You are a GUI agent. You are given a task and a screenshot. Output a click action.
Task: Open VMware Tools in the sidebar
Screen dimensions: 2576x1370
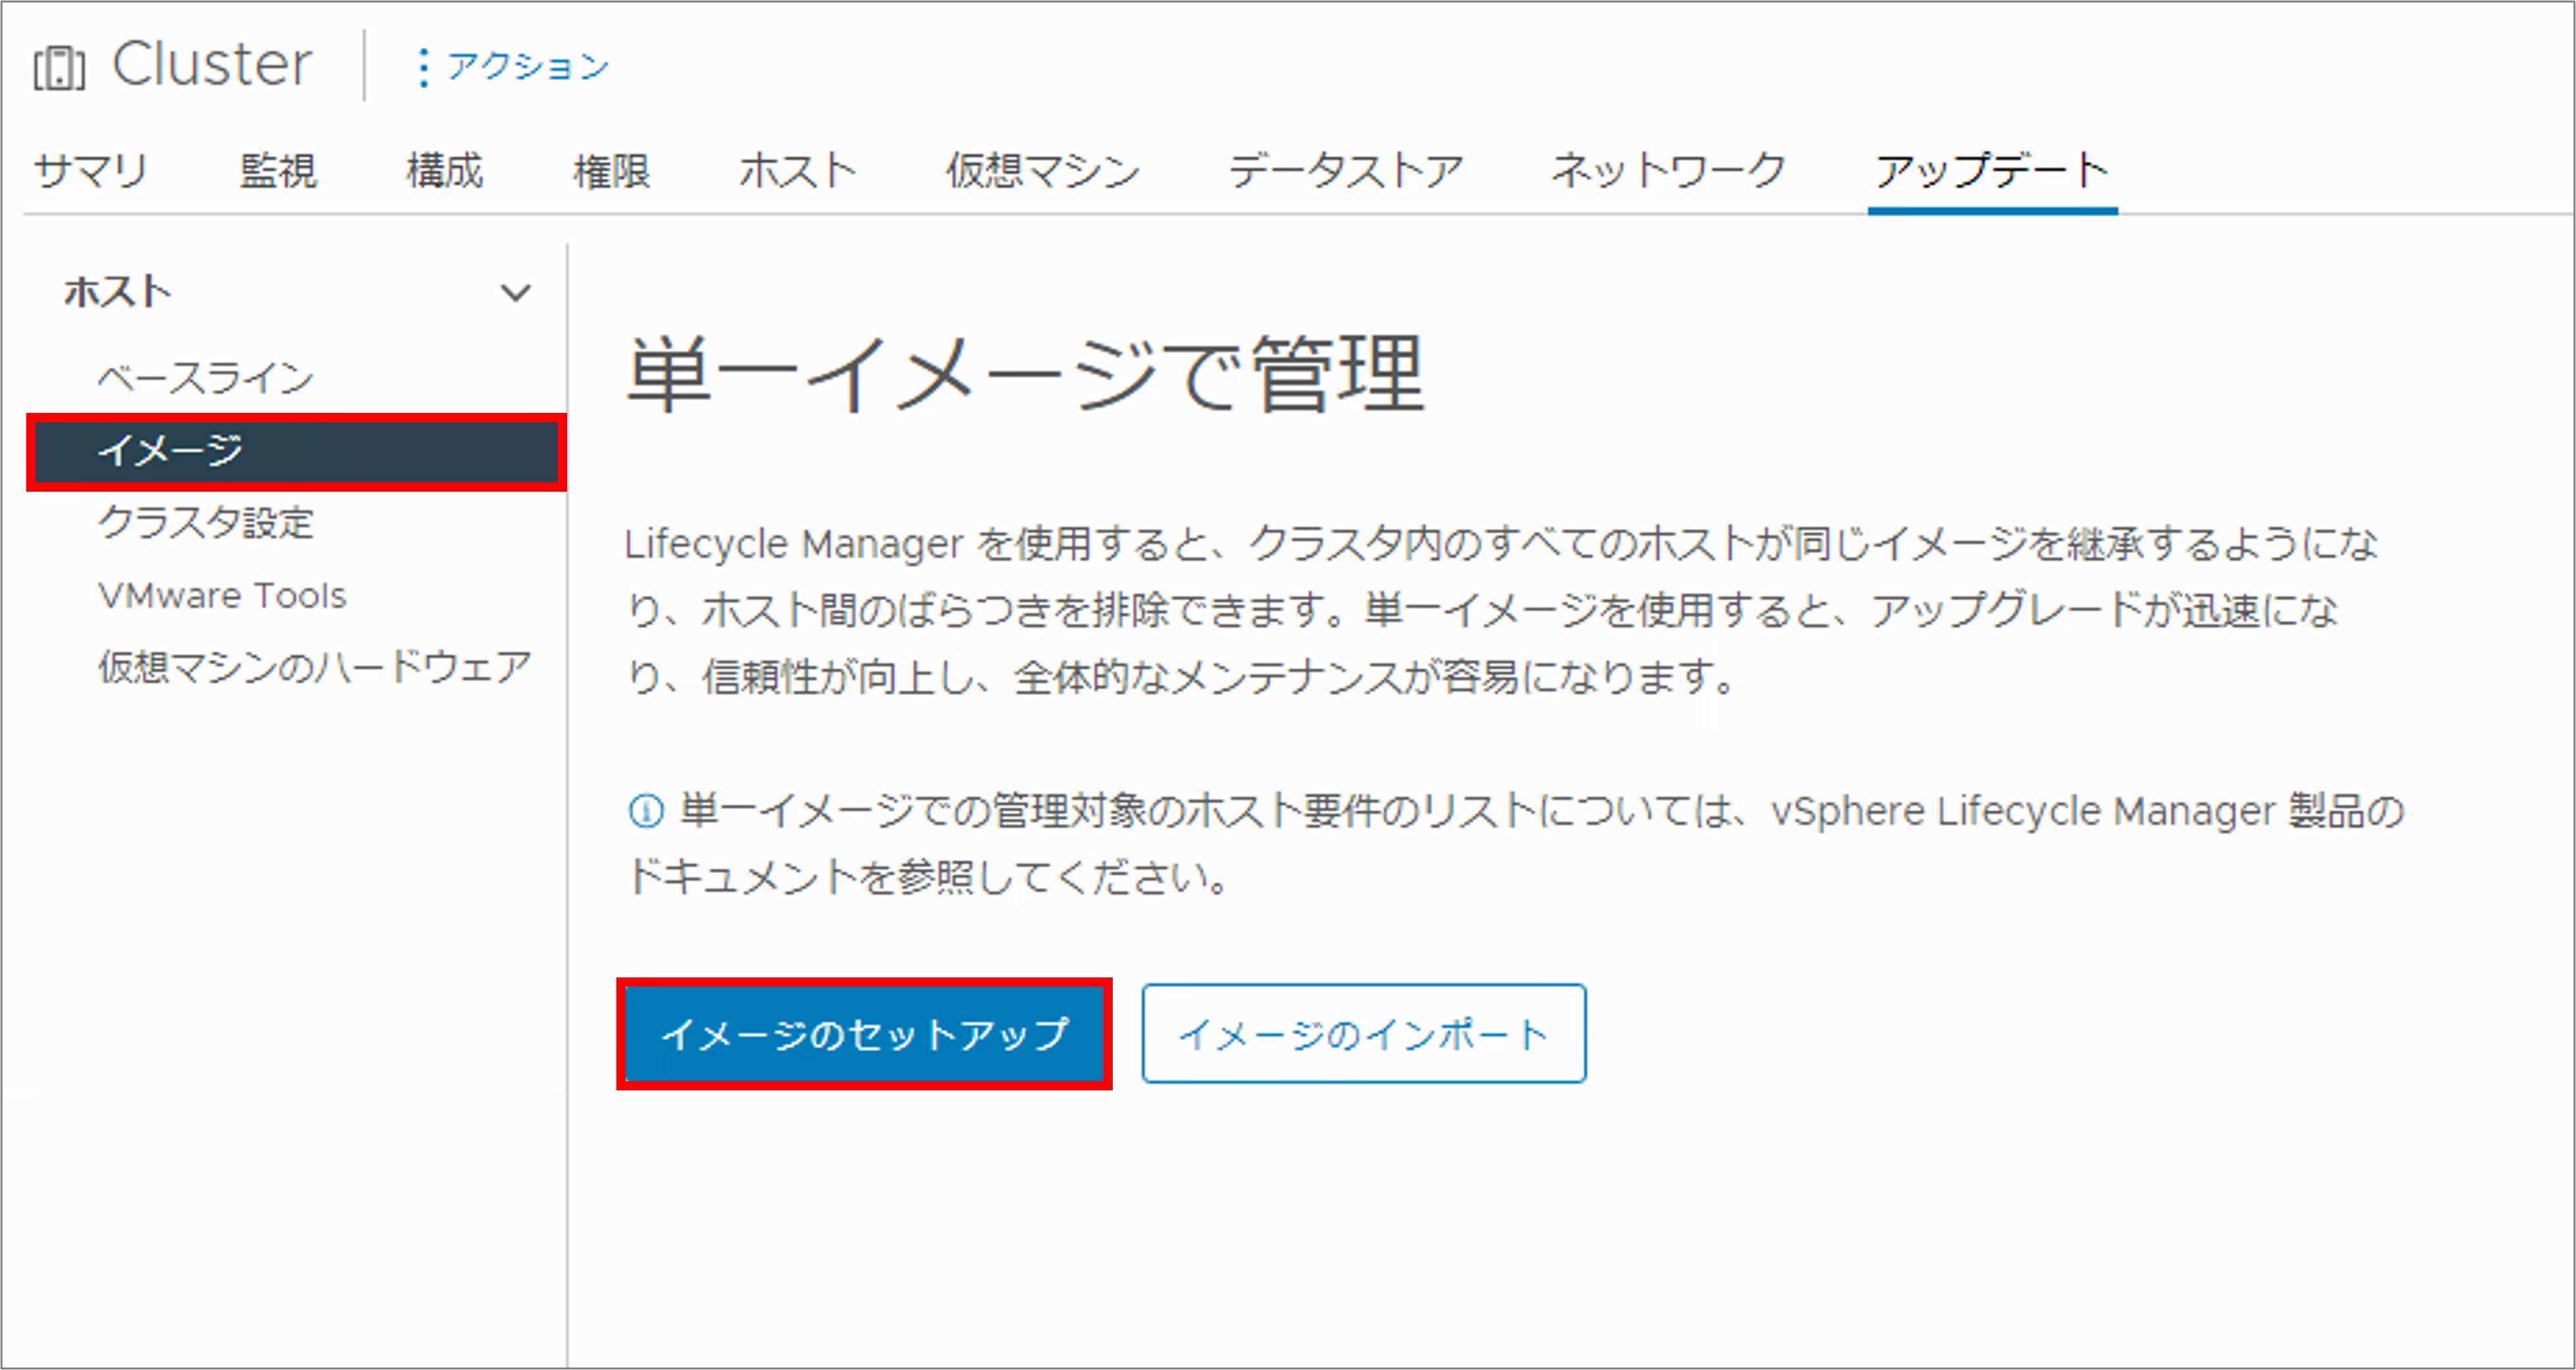point(222,596)
